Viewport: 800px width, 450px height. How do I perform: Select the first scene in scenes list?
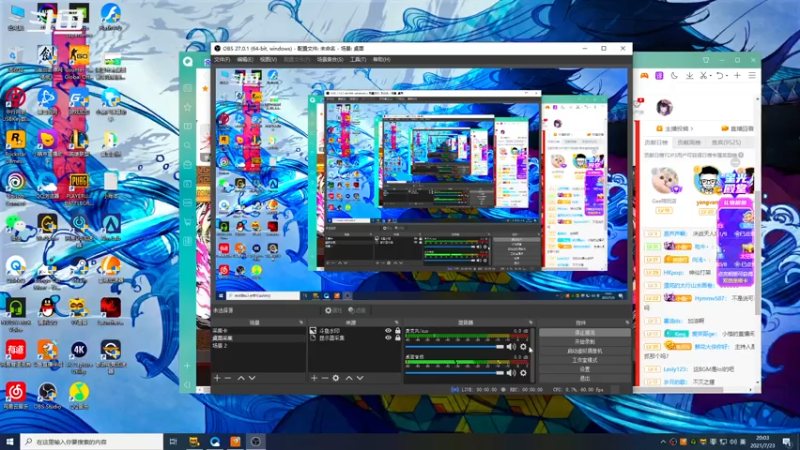259,331
